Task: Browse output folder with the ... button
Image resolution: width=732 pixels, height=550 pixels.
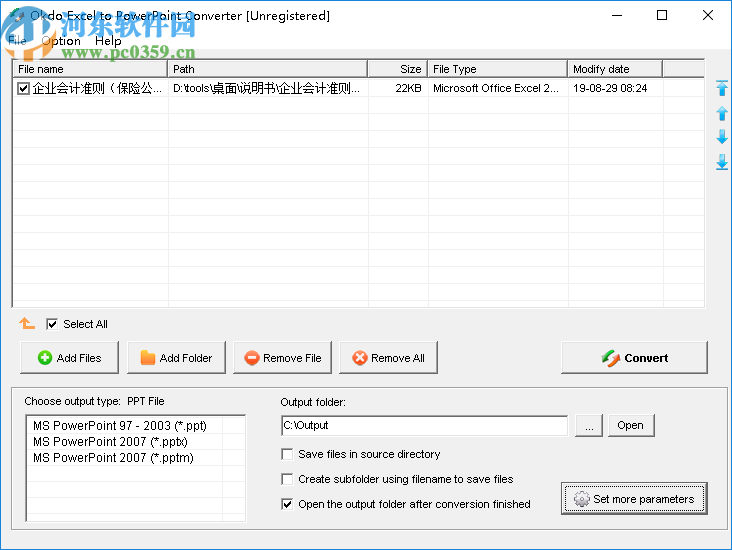Action: coord(589,425)
